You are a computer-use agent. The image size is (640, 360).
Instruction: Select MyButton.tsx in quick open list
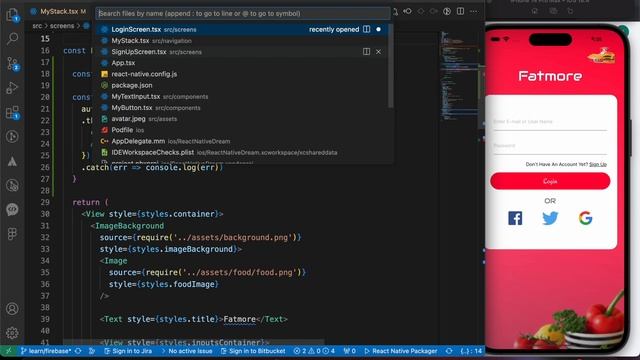(242, 107)
